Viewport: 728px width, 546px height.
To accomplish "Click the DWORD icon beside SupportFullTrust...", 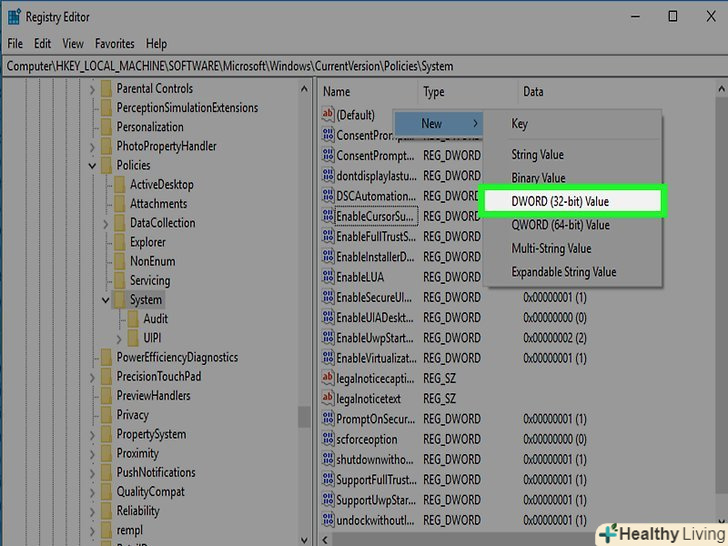I will coord(328,480).
